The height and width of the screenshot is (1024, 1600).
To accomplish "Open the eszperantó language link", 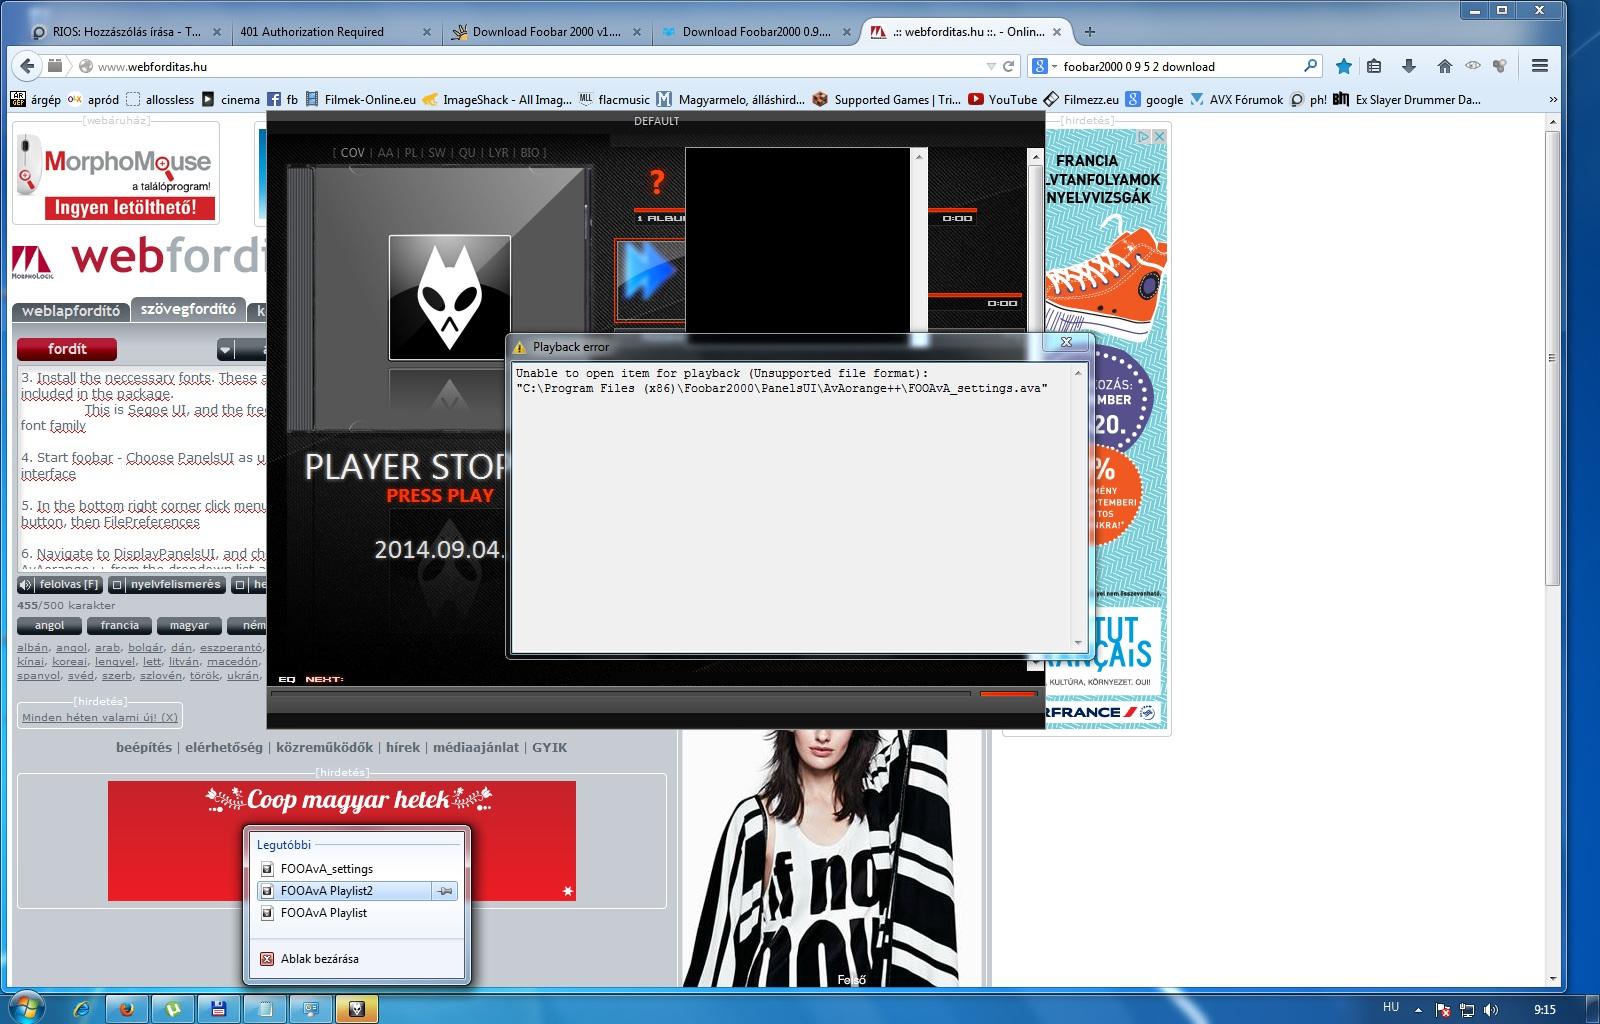I will (x=231, y=647).
